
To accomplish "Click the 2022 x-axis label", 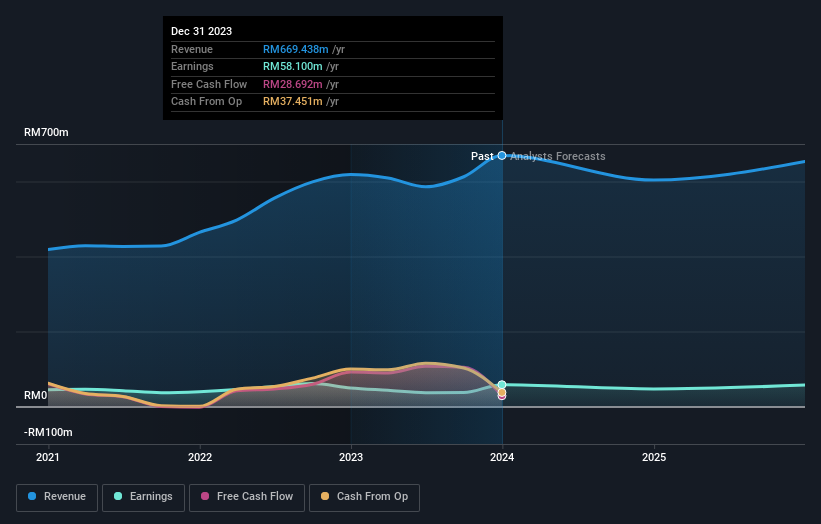I will point(200,458).
